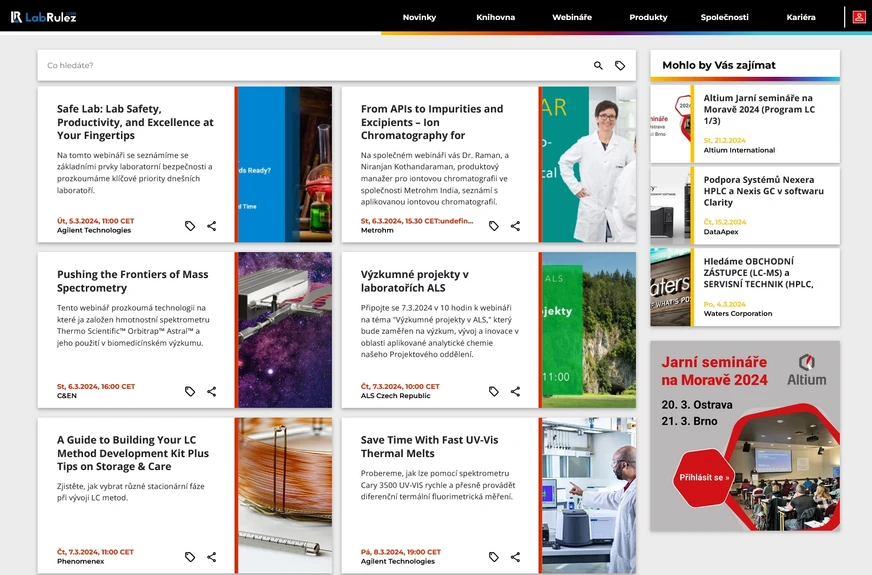The width and height of the screenshot is (872, 575).
Task: Click the Waters sidebar thumbnail
Action: pyautogui.click(x=670, y=287)
